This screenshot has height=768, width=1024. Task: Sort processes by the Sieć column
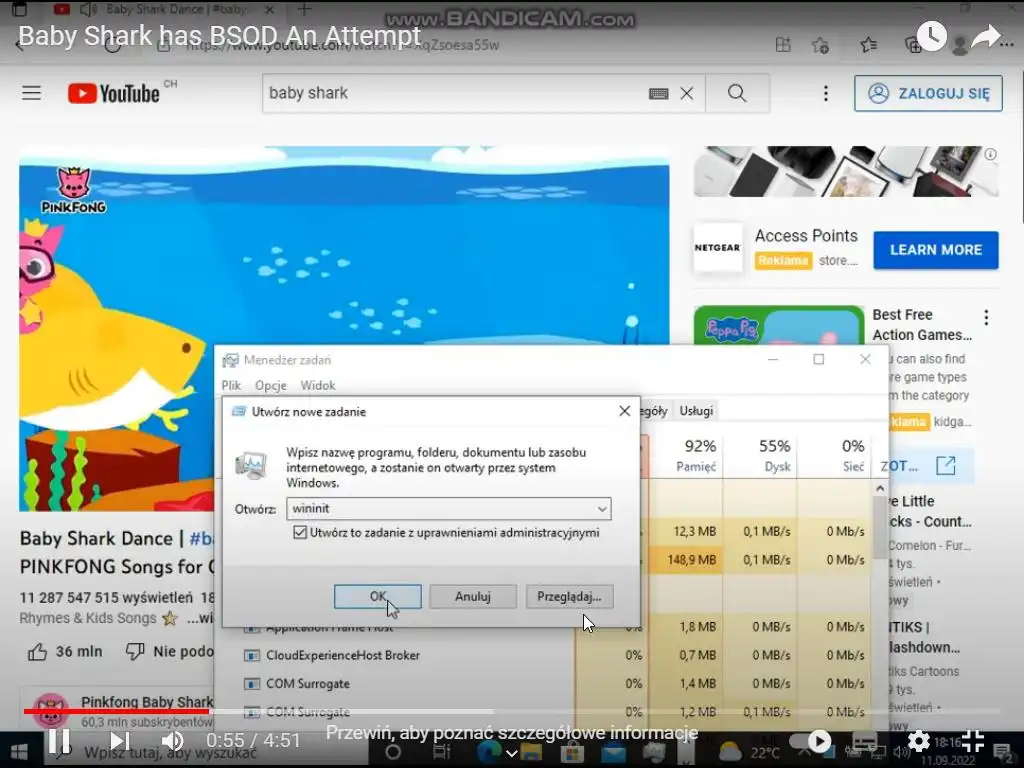tap(834, 455)
